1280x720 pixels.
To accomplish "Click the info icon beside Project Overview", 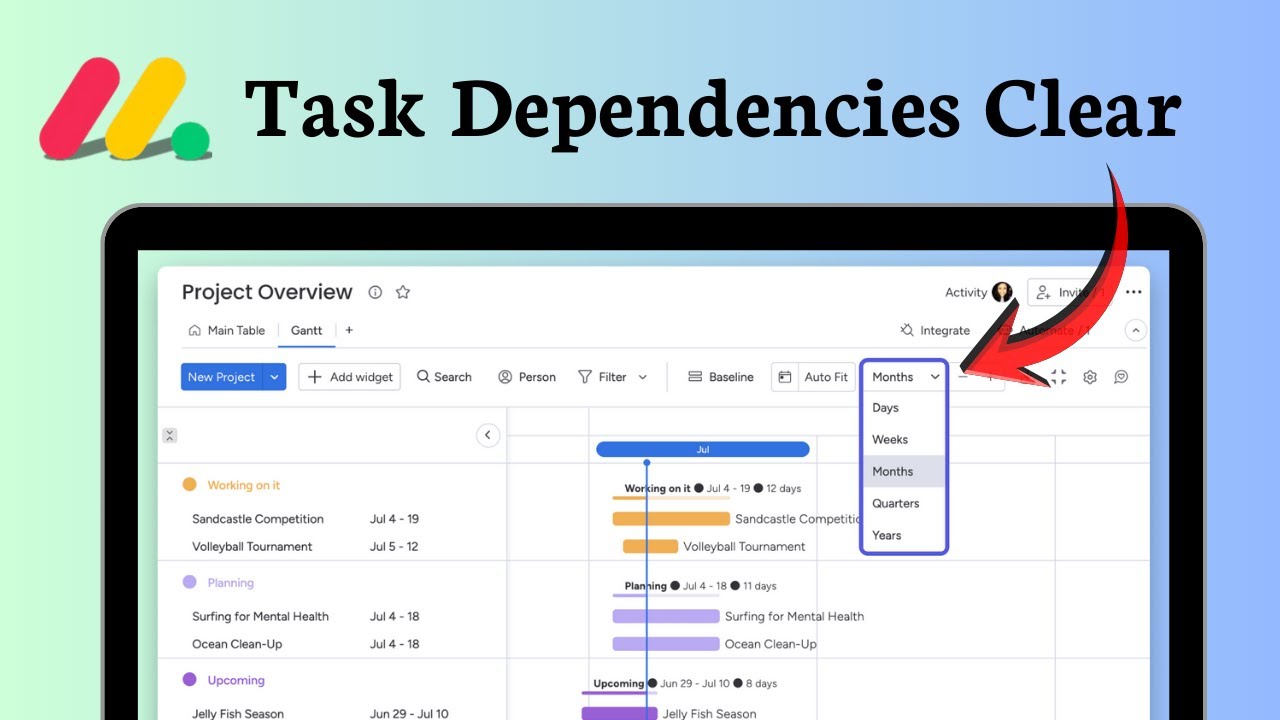I will pyautogui.click(x=375, y=292).
